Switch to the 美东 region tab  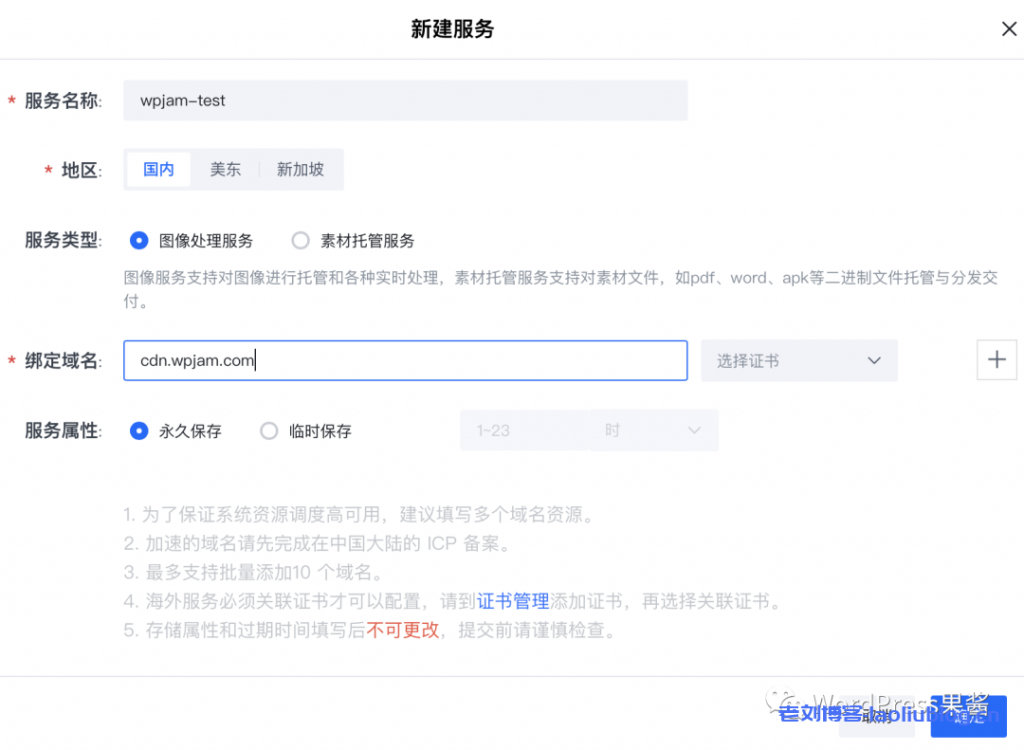pos(225,169)
